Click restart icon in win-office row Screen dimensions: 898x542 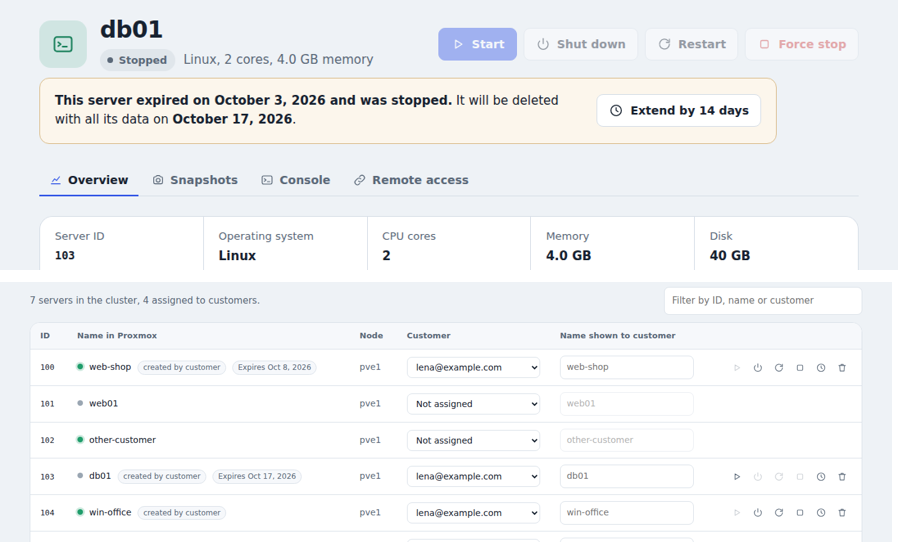(779, 513)
